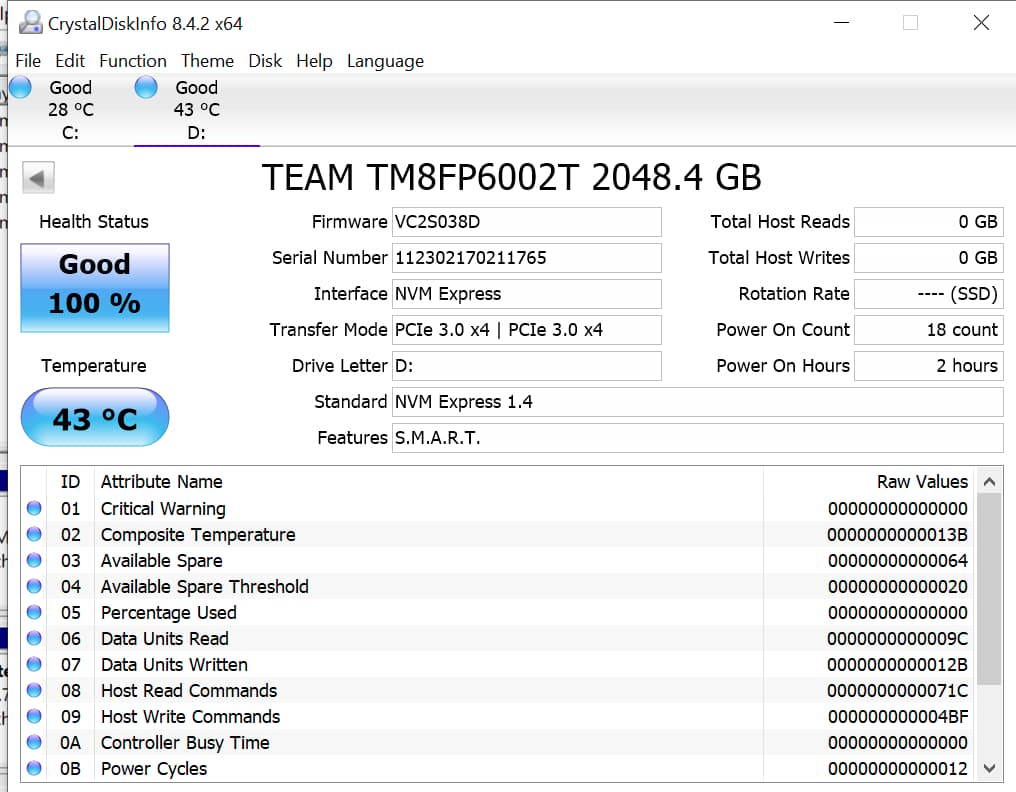
Task: Open the Edit menu
Action: coord(70,61)
